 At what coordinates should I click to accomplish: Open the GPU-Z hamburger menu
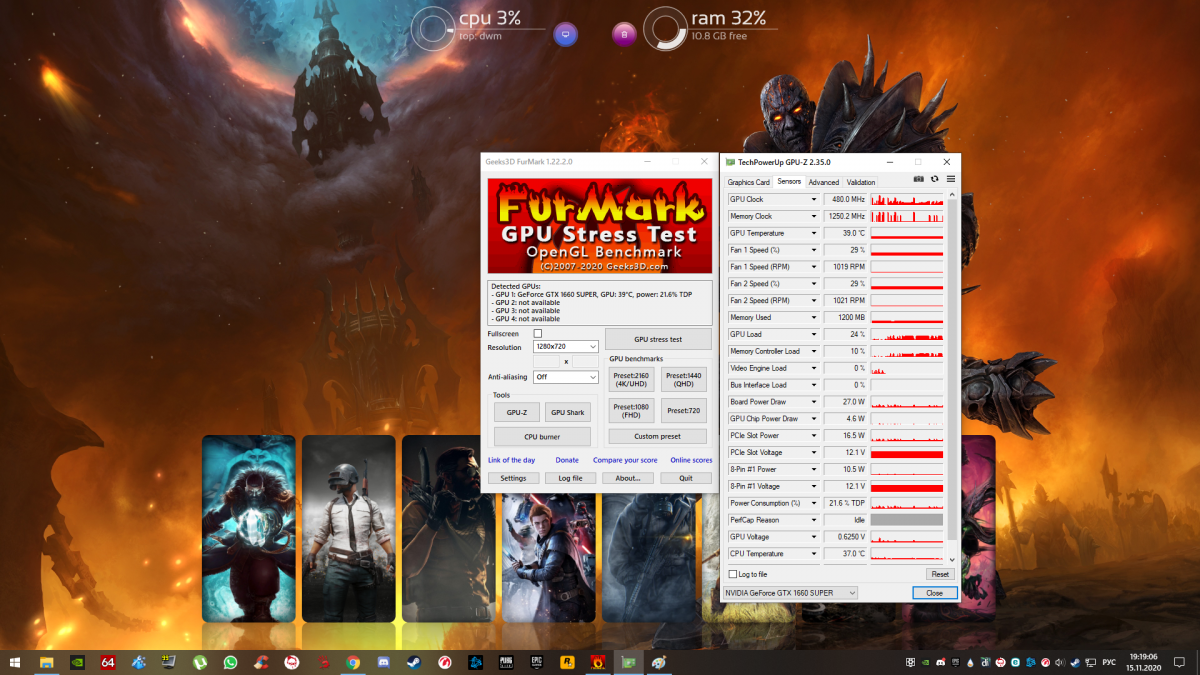[950, 179]
